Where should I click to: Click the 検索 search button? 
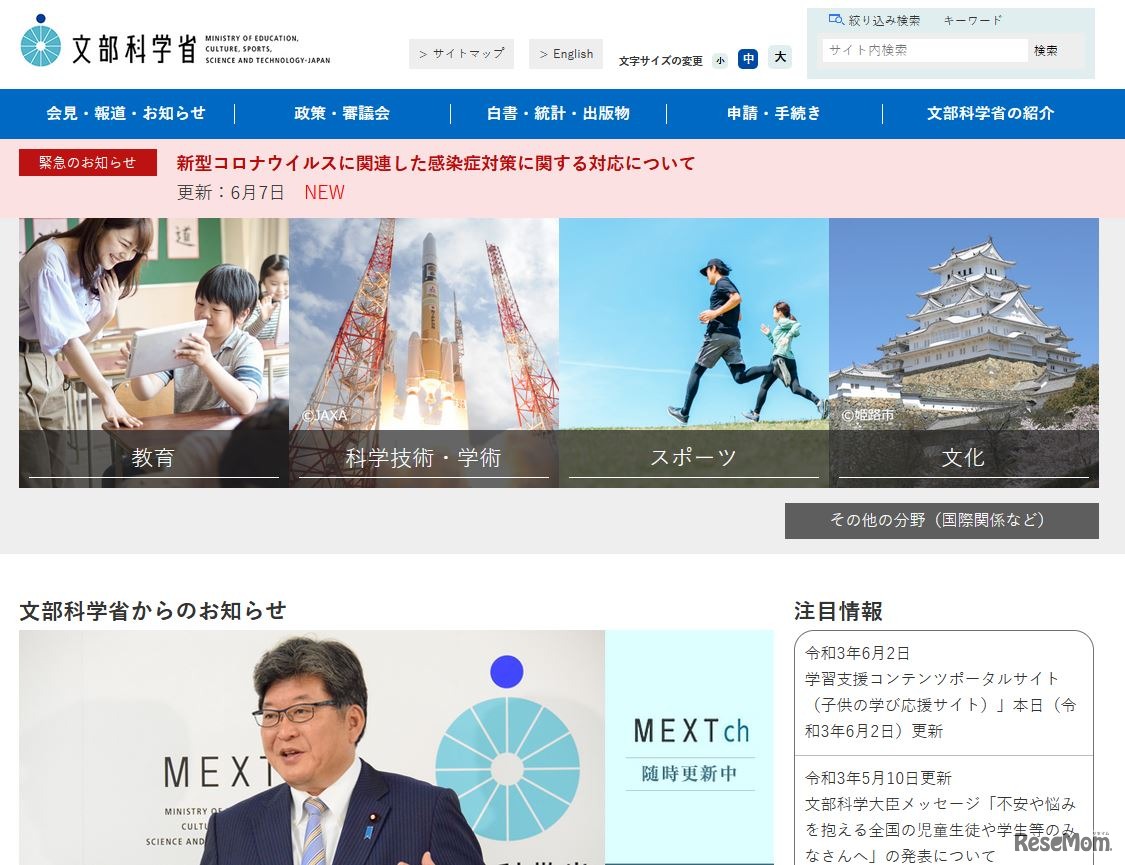pyautogui.click(x=1045, y=49)
